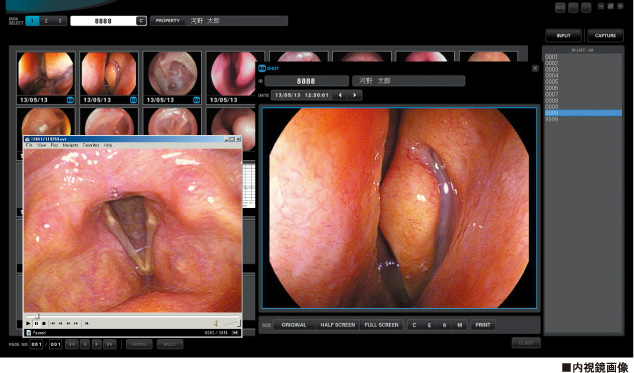Image resolution: width=634 pixels, height=373 pixels.
Task: Click the CAPTURE button
Action: [x=605, y=36]
